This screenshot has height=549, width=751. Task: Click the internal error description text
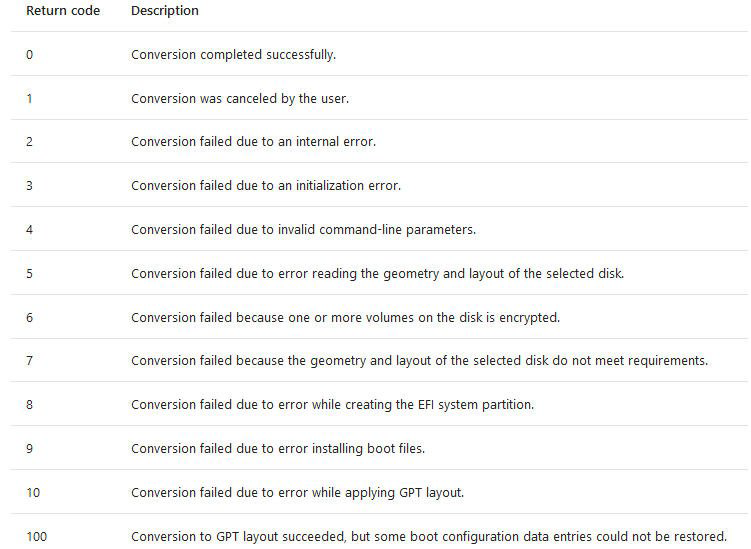pos(253,142)
